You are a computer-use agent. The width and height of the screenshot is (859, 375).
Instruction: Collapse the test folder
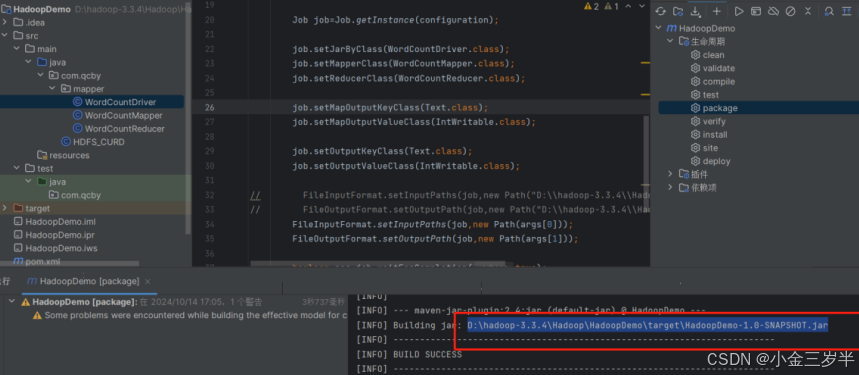coord(16,169)
